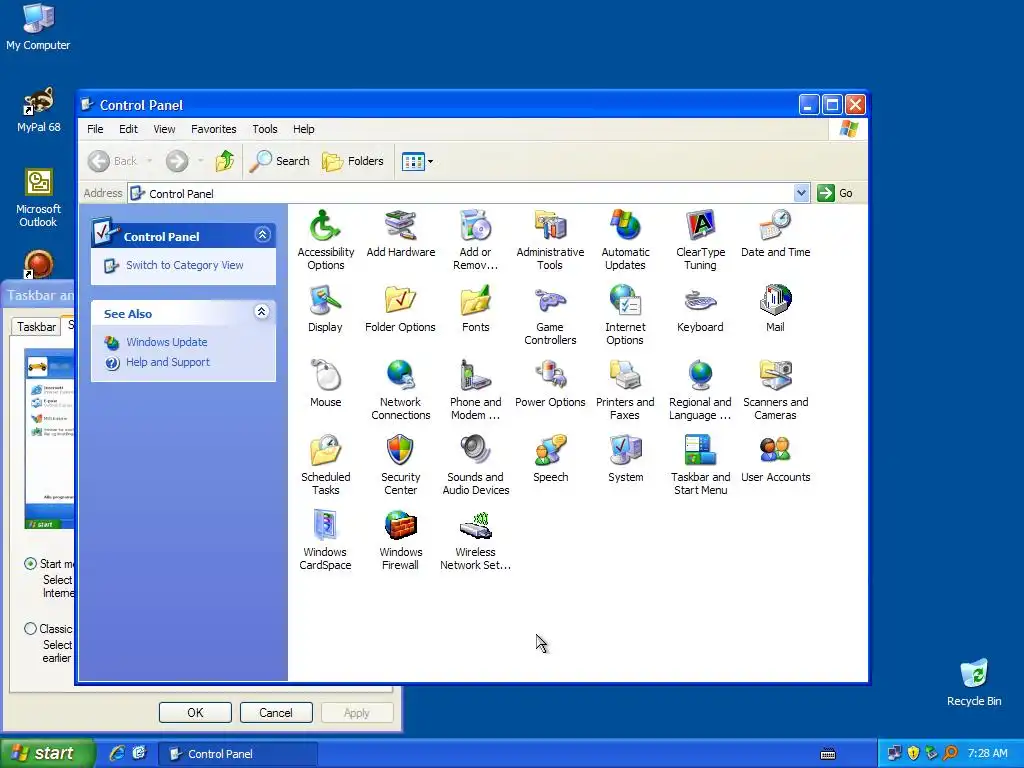Open User Accounts icon
The height and width of the screenshot is (768, 1024).
(775, 458)
